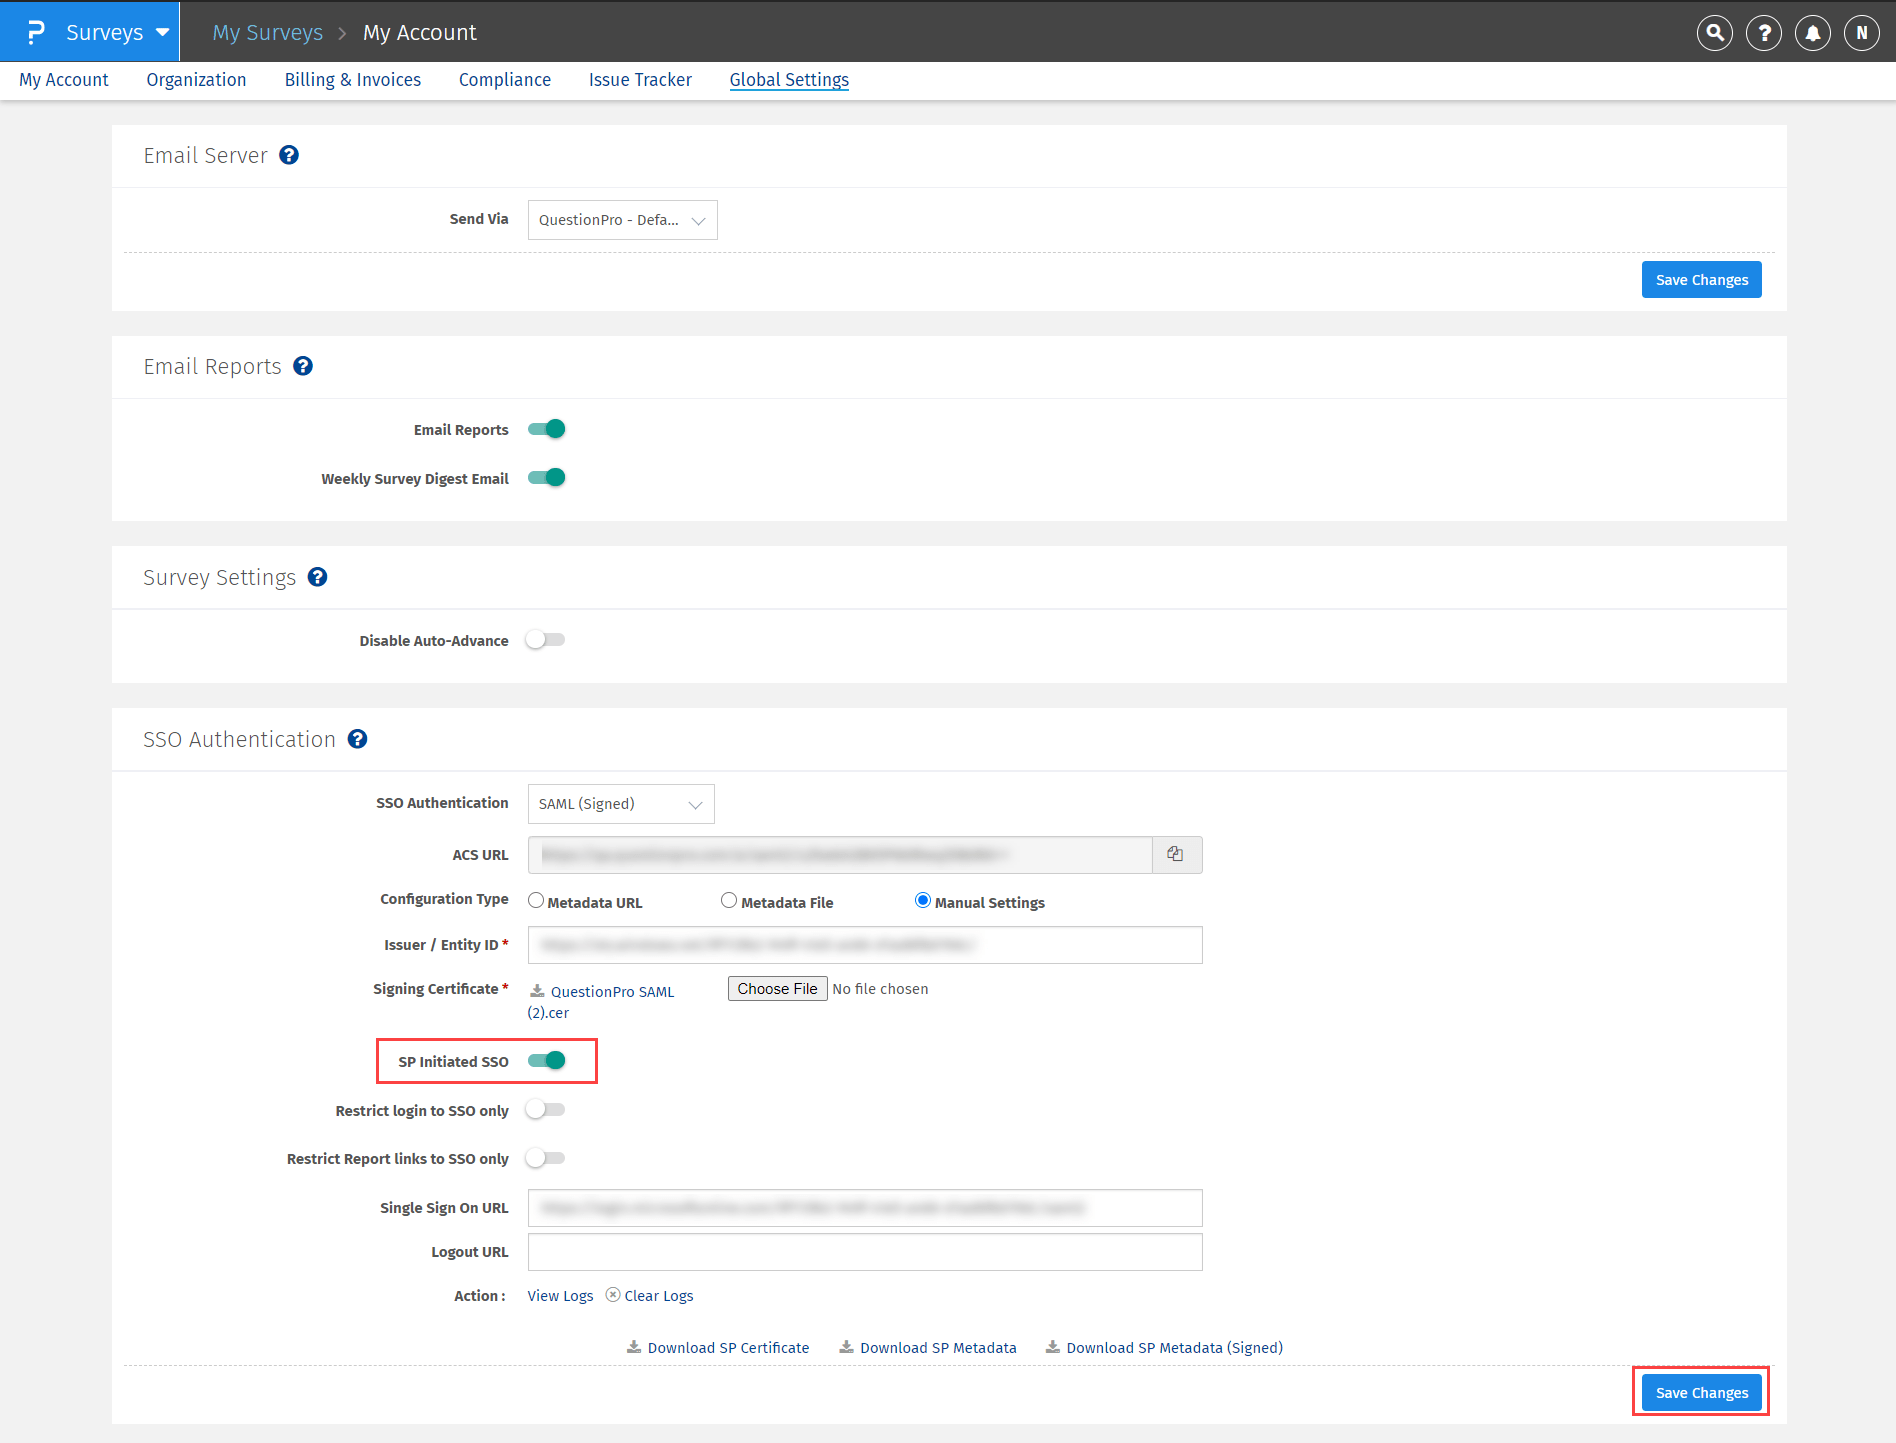Toggle Weekly Survey Digest Email switch
Screen dimensions: 1896x1443
547,478
